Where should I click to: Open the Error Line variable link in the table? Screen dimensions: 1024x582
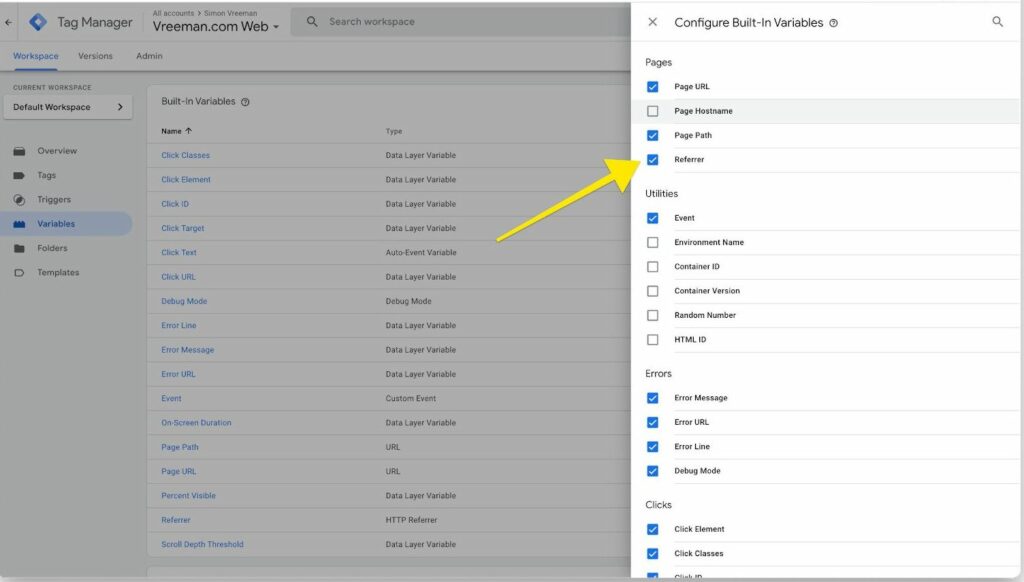[179, 325]
